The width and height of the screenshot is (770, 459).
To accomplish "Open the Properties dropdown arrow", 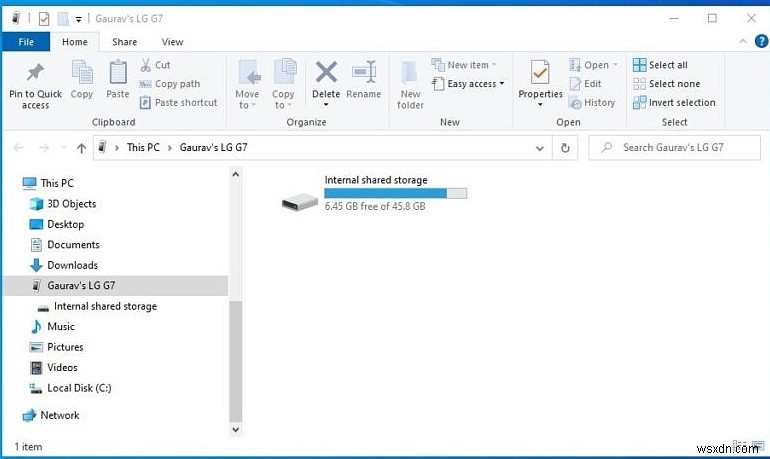I will [540, 105].
